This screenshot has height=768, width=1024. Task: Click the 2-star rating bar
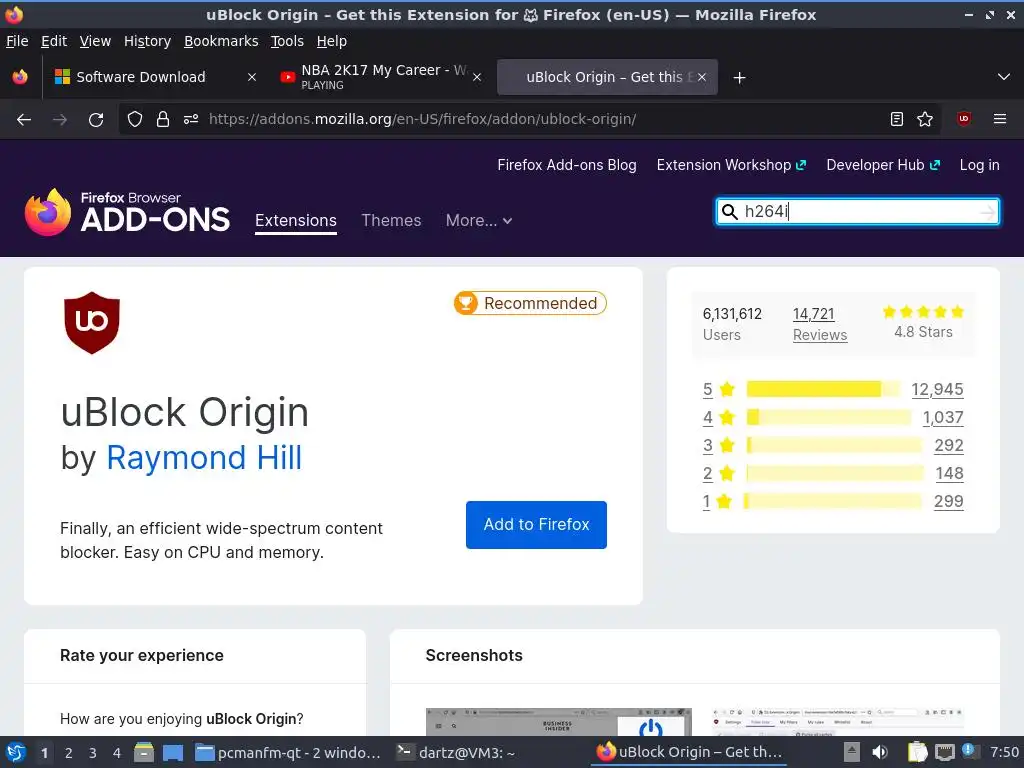point(835,473)
